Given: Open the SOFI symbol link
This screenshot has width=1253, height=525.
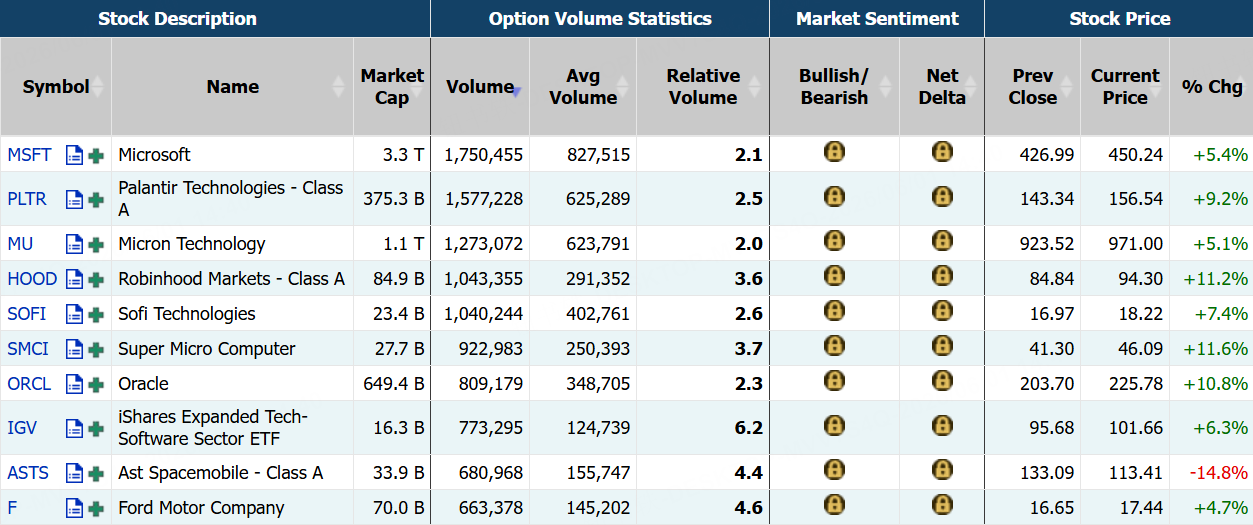Looking at the screenshot, I should [x=27, y=314].
